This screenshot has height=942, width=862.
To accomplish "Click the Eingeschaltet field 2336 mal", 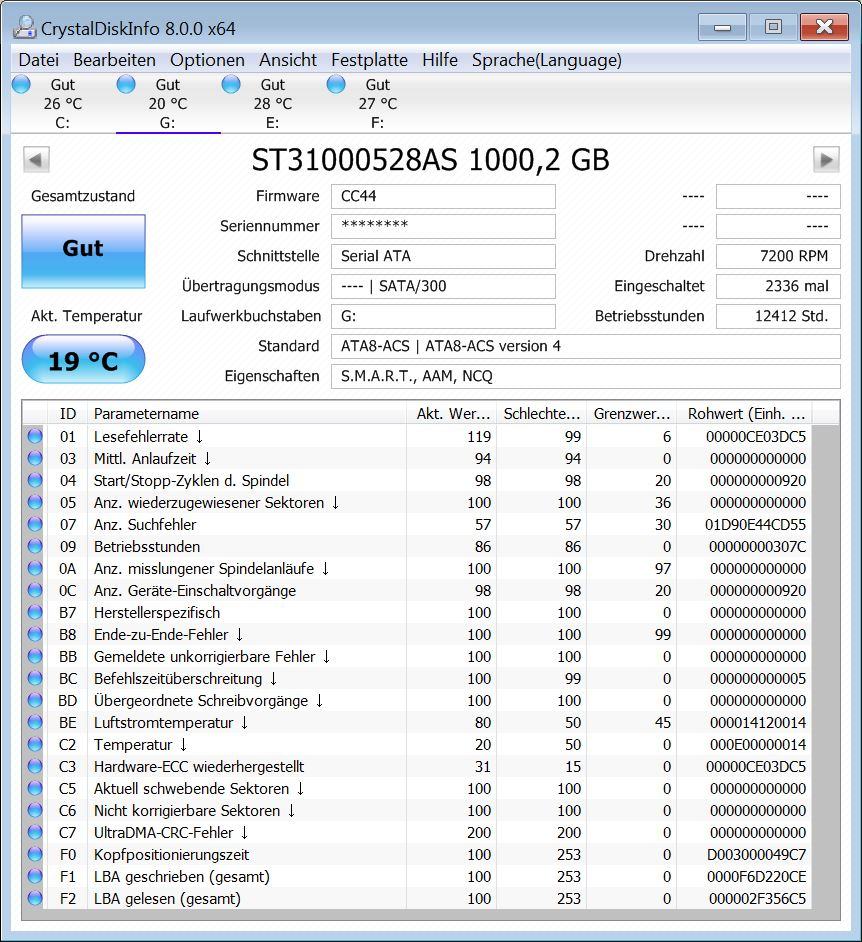I will (778, 287).
